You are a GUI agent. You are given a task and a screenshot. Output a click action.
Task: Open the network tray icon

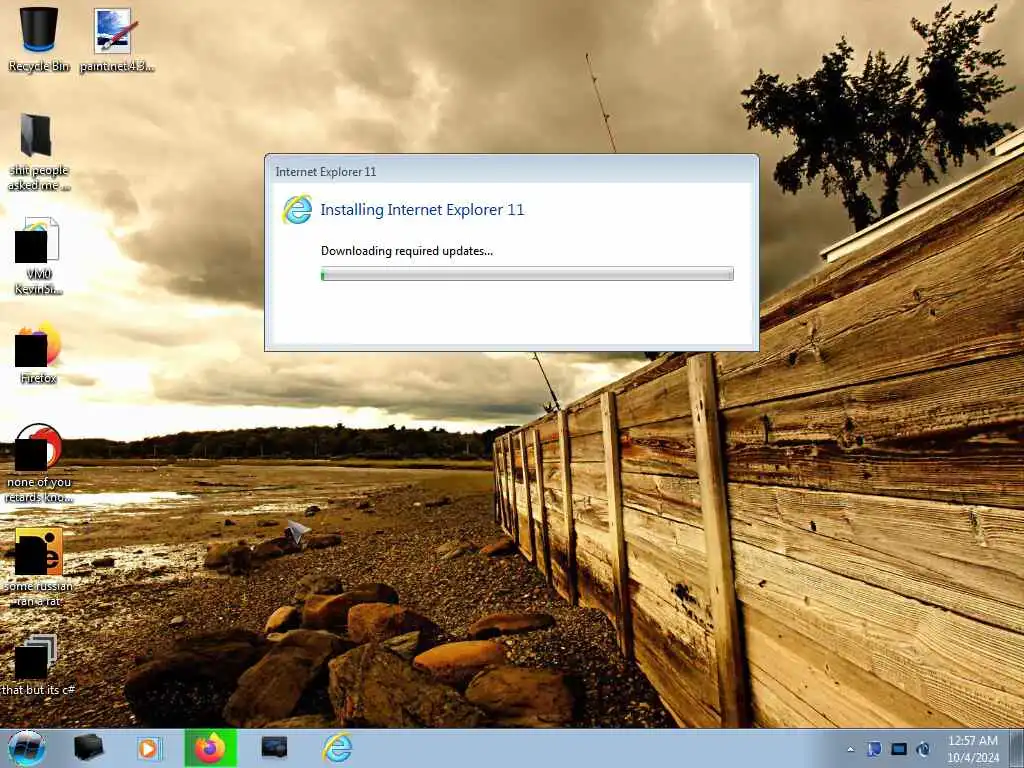(899, 749)
